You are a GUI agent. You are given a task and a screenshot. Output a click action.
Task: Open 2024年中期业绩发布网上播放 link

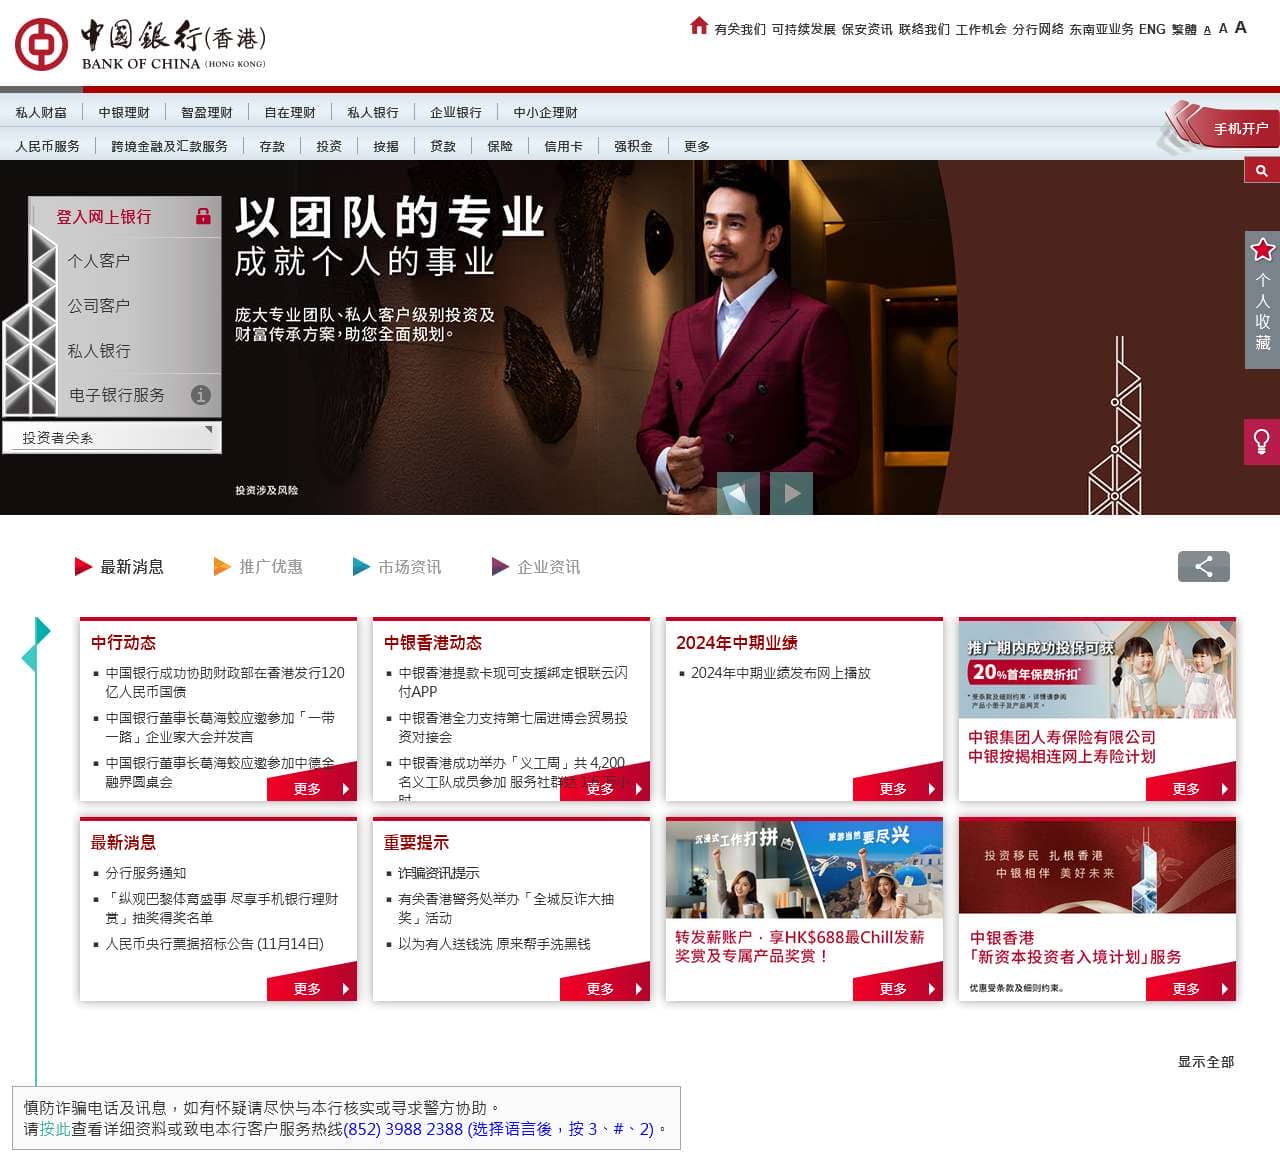pyautogui.click(x=781, y=673)
